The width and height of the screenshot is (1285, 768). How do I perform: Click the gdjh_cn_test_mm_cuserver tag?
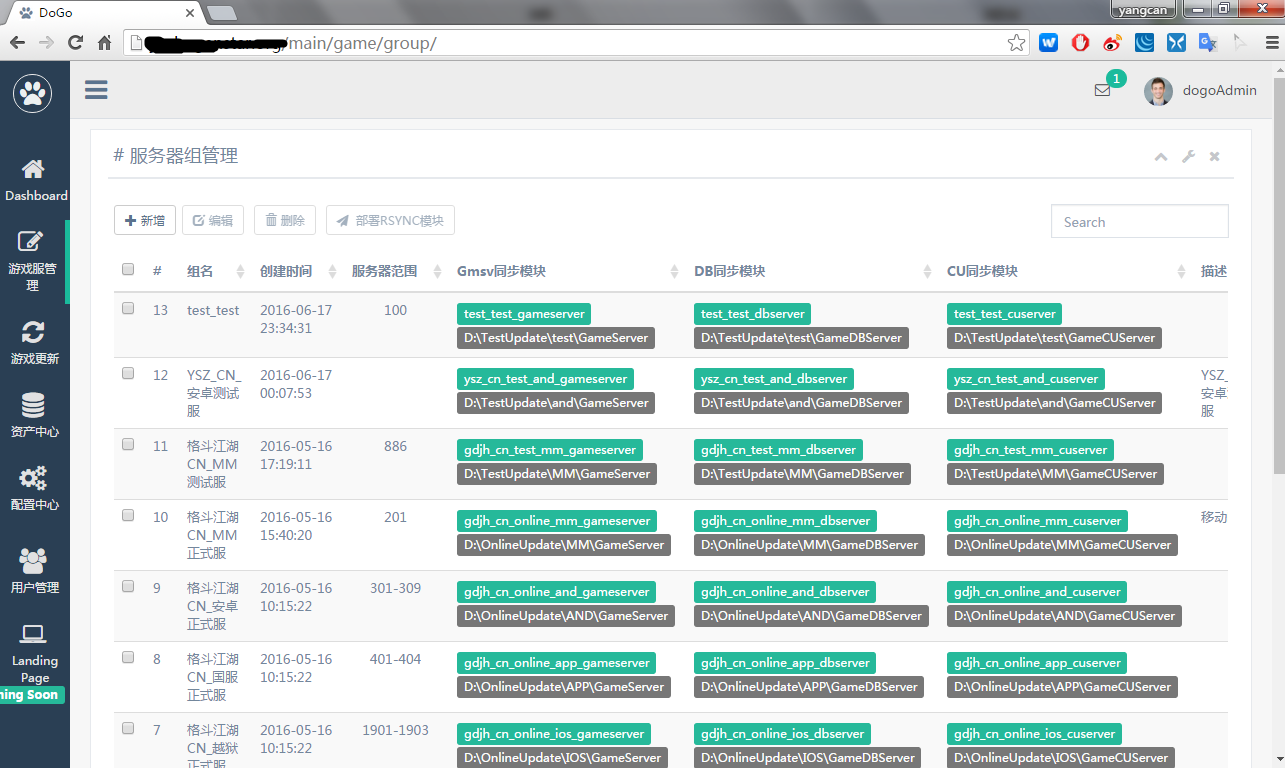pos(1030,450)
